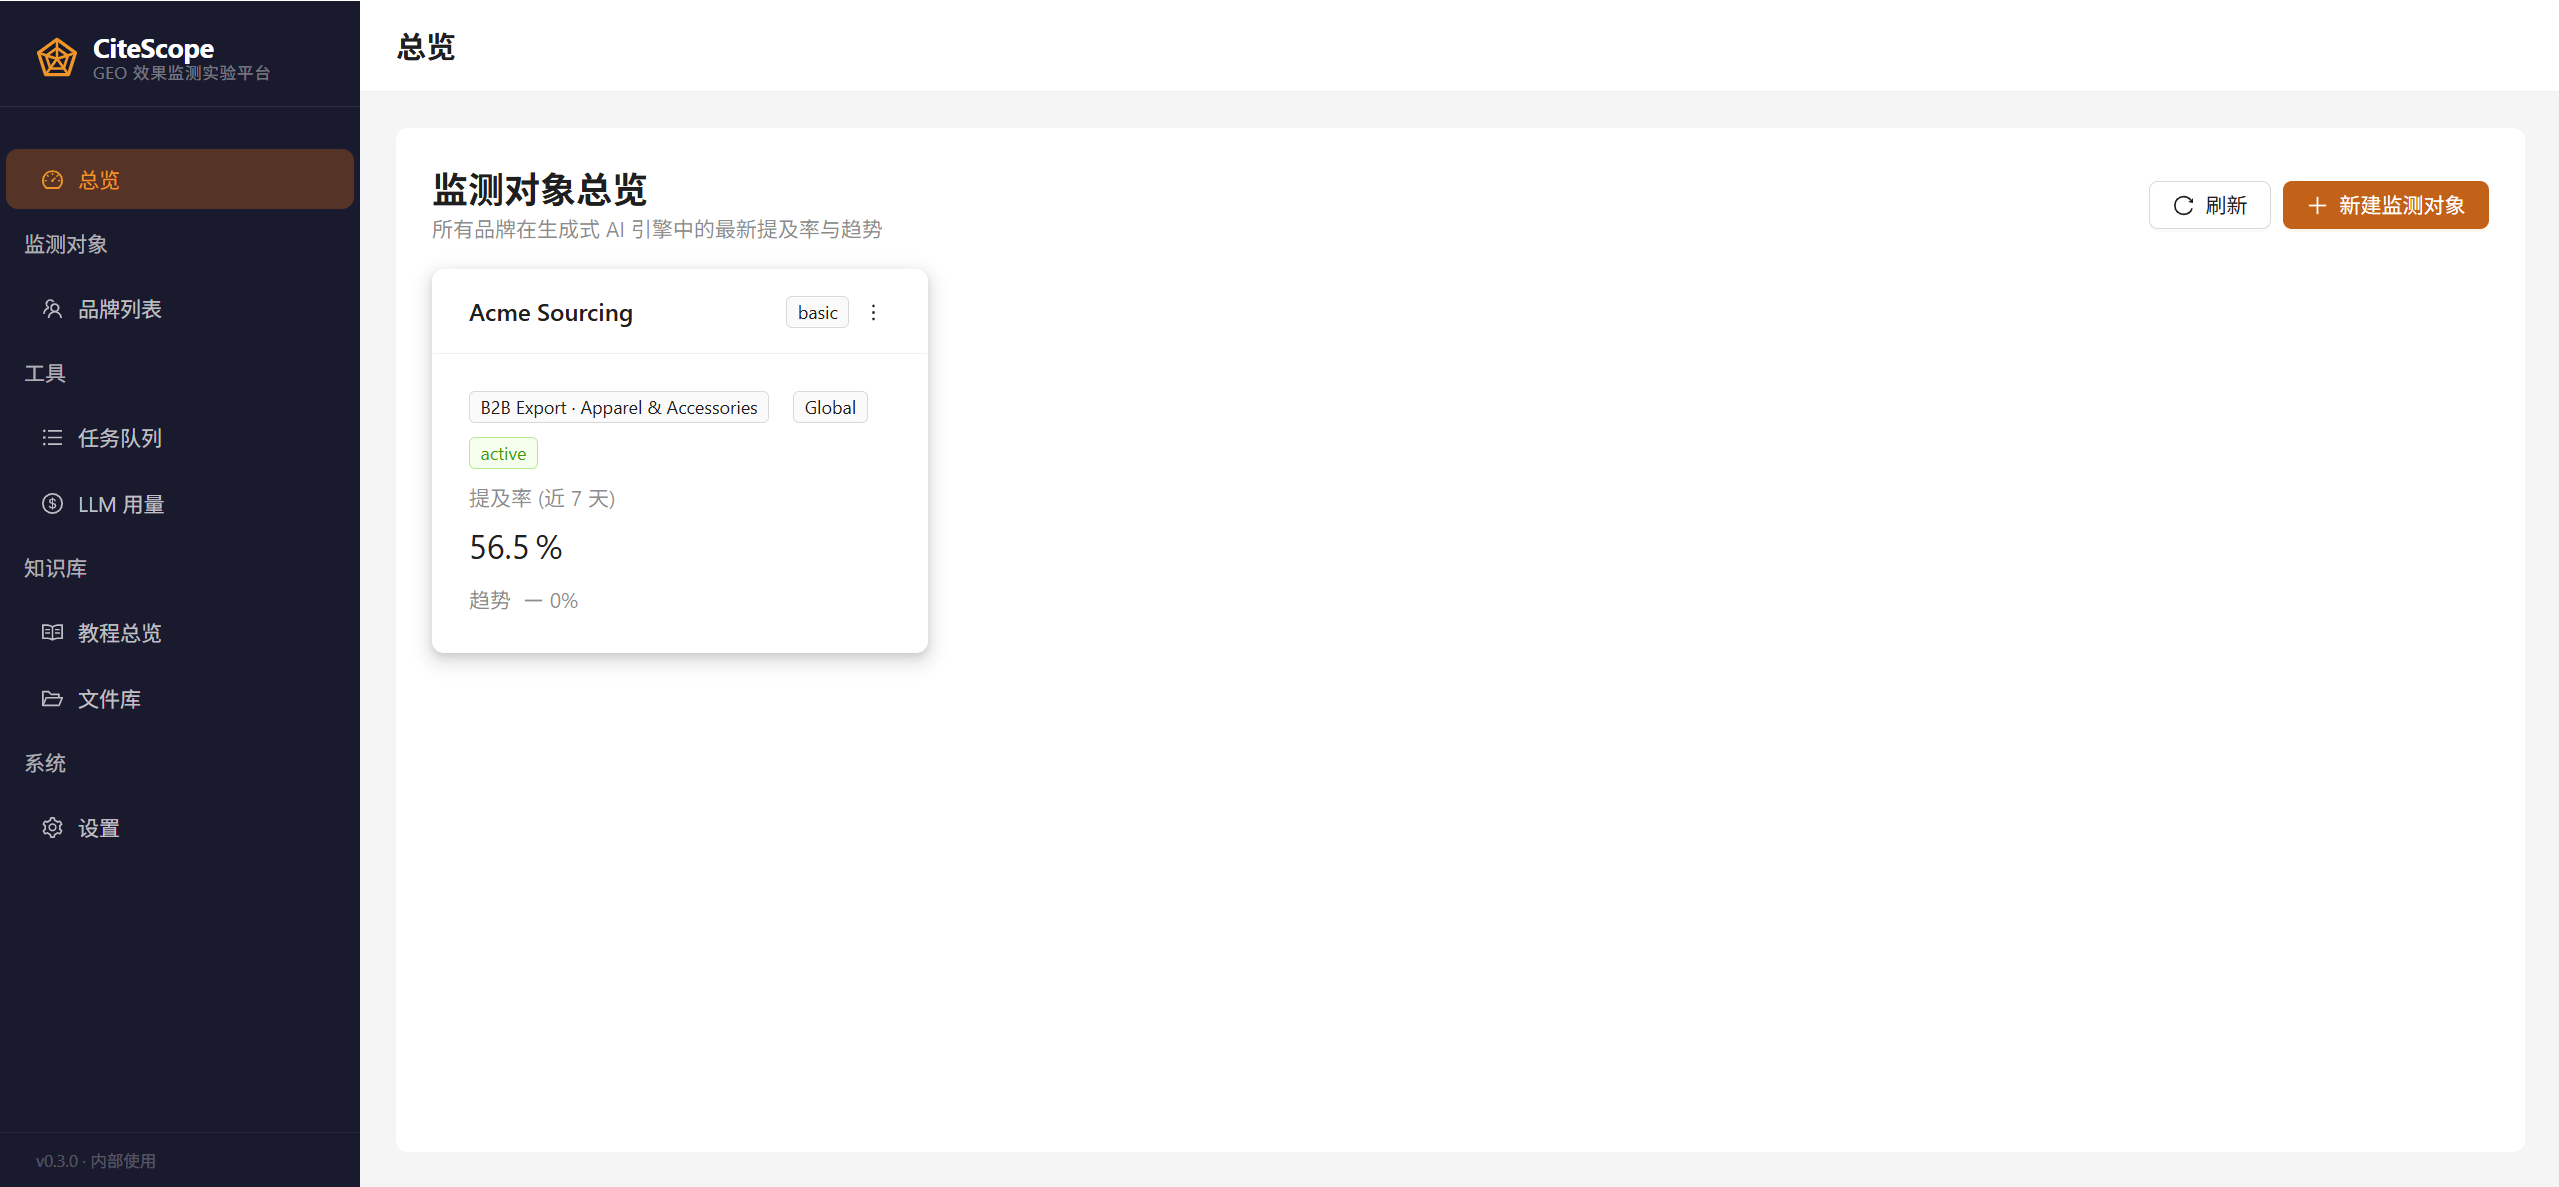Click the basic plan tag
This screenshot has height=1187, width=2559.
coord(817,313)
